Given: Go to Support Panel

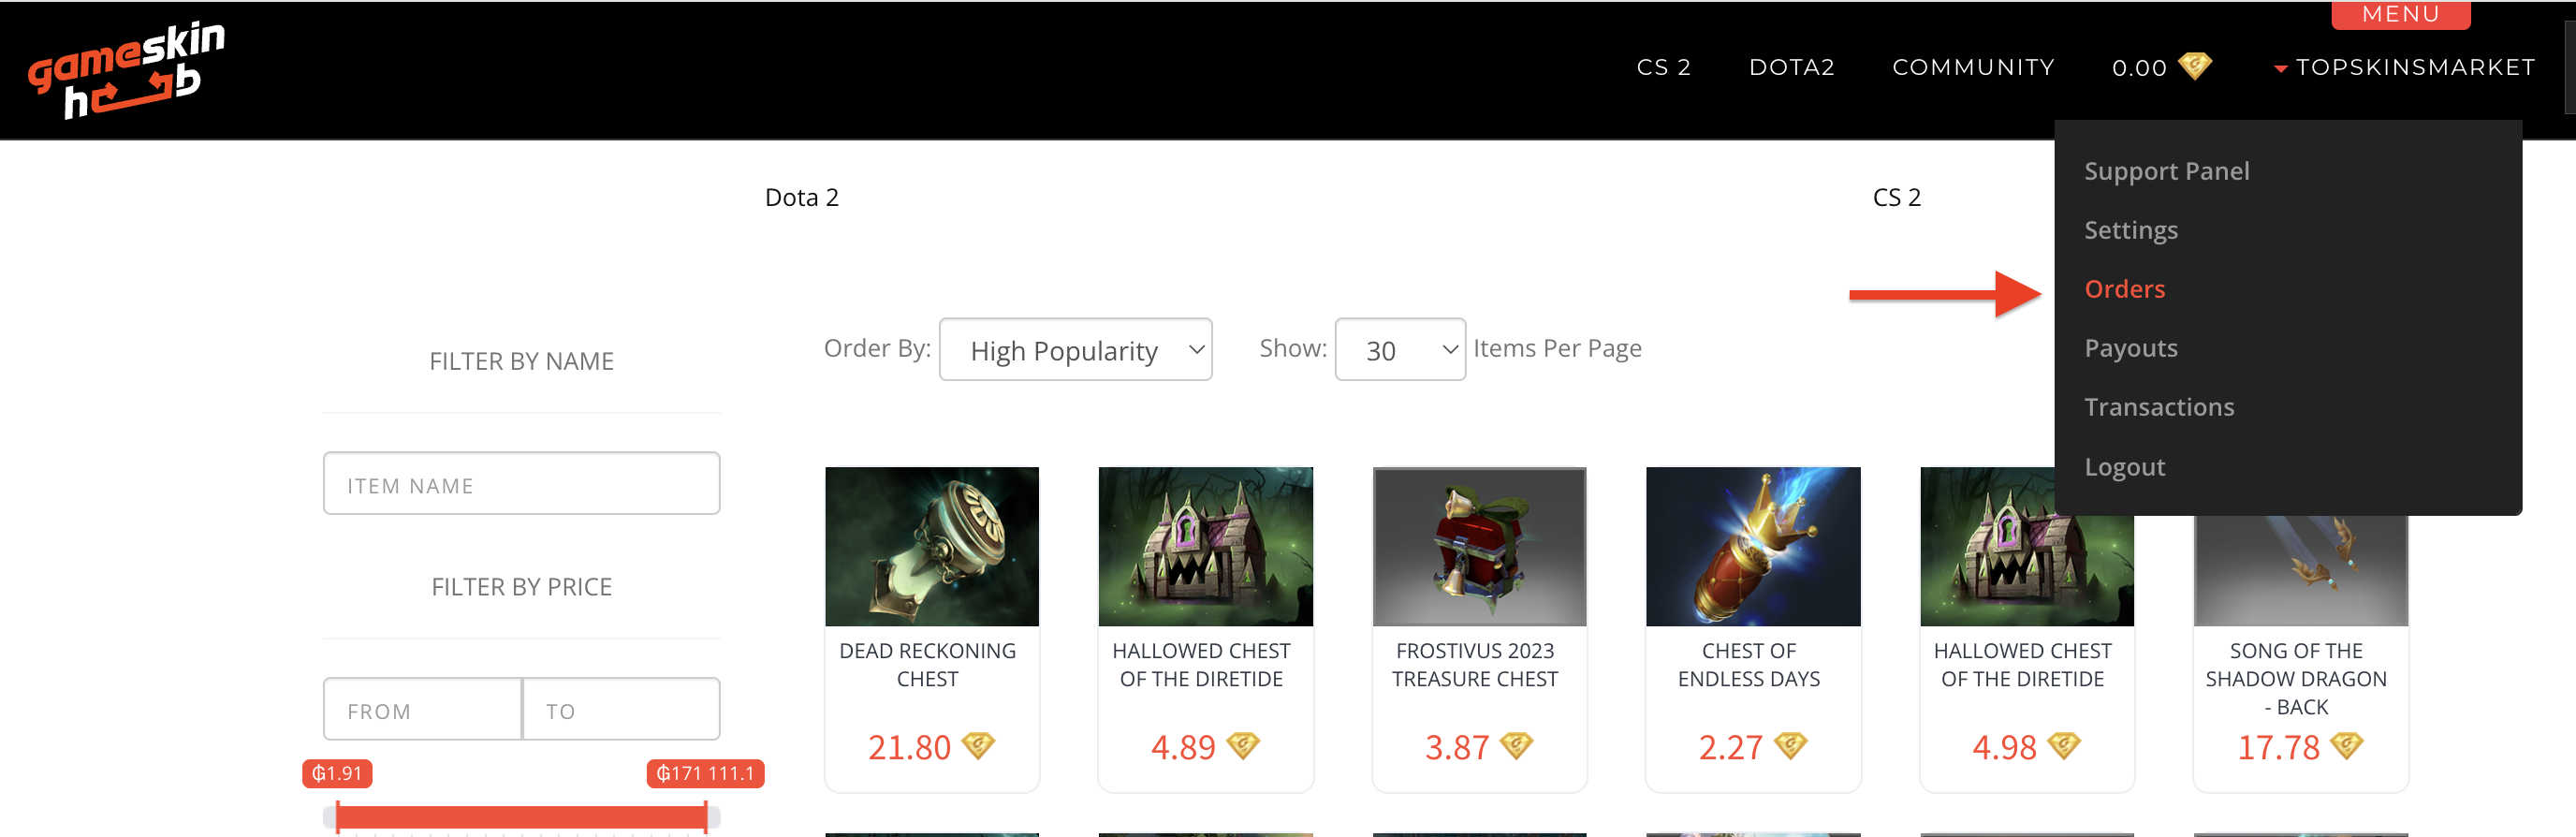Looking at the screenshot, I should click(2166, 171).
